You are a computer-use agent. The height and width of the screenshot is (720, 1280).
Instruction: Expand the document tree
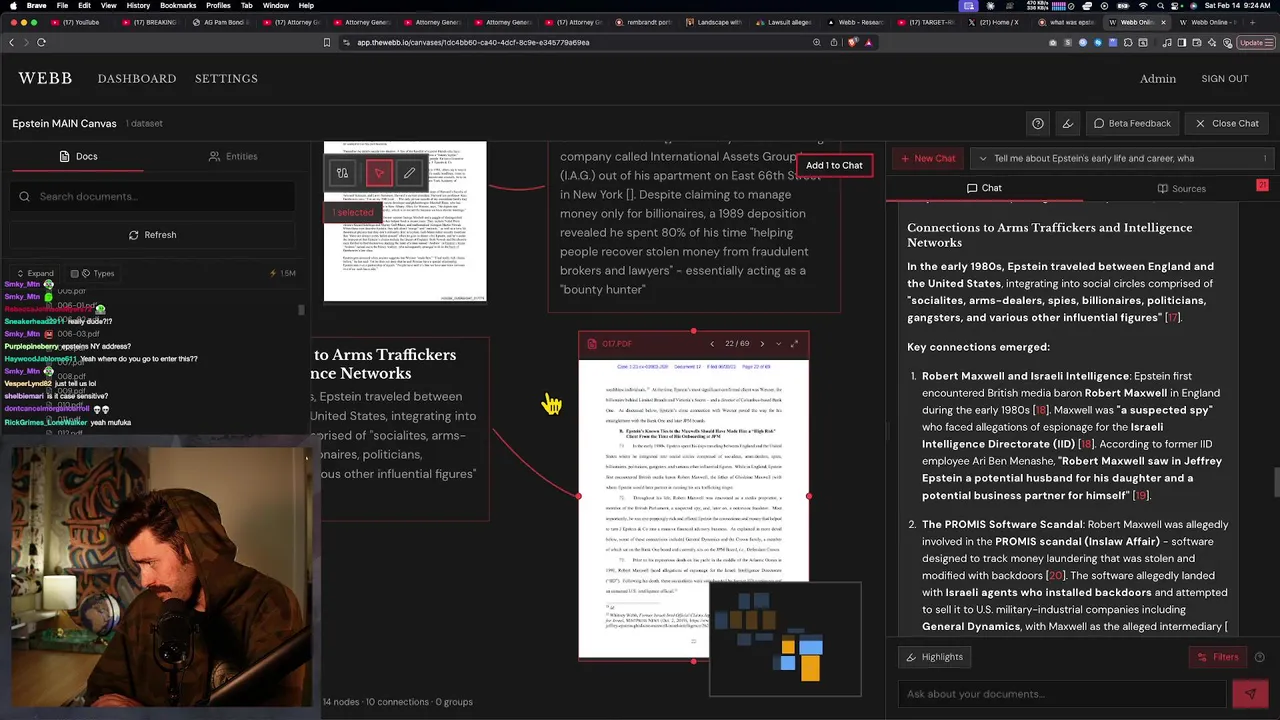34,273
